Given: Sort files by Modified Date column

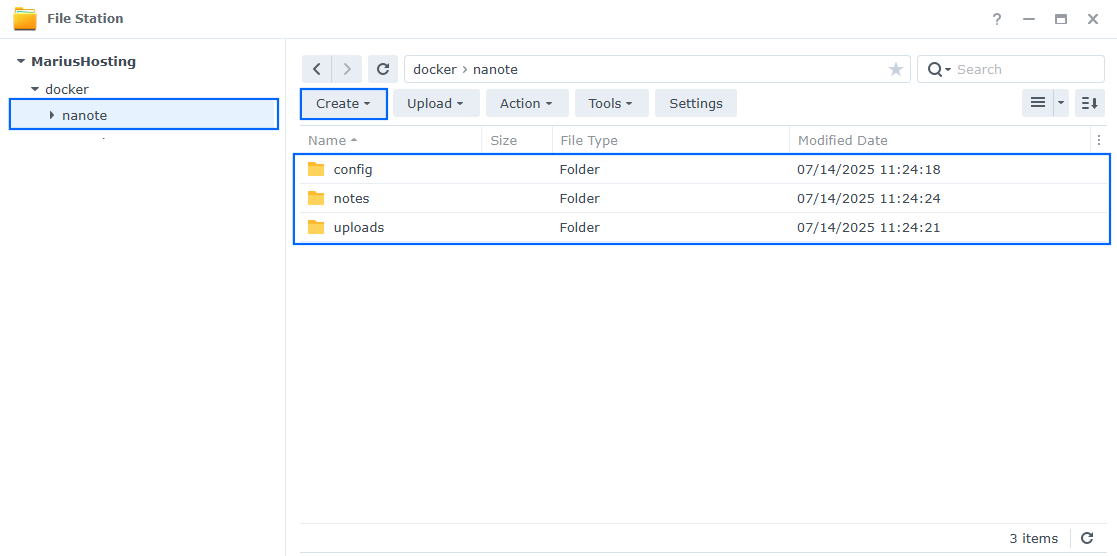Looking at the screenshot, I should click(940, 140).
